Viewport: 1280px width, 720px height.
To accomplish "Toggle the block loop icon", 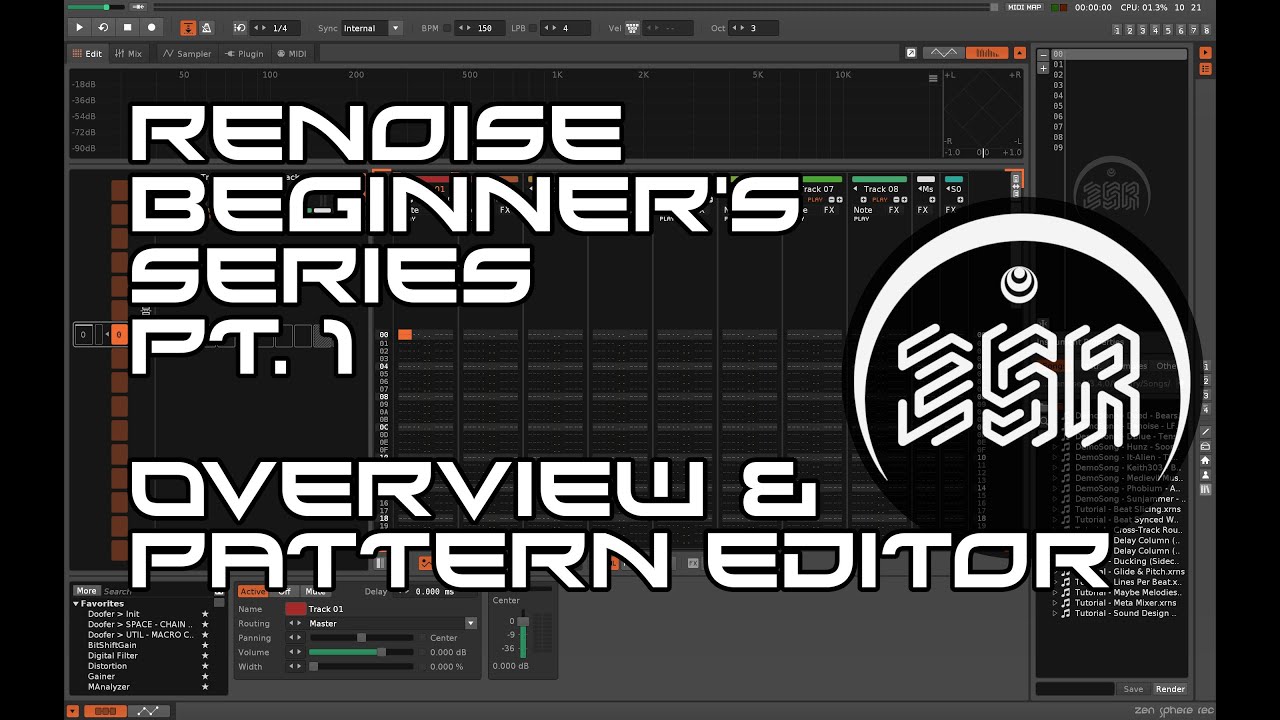I will point(239,28).
